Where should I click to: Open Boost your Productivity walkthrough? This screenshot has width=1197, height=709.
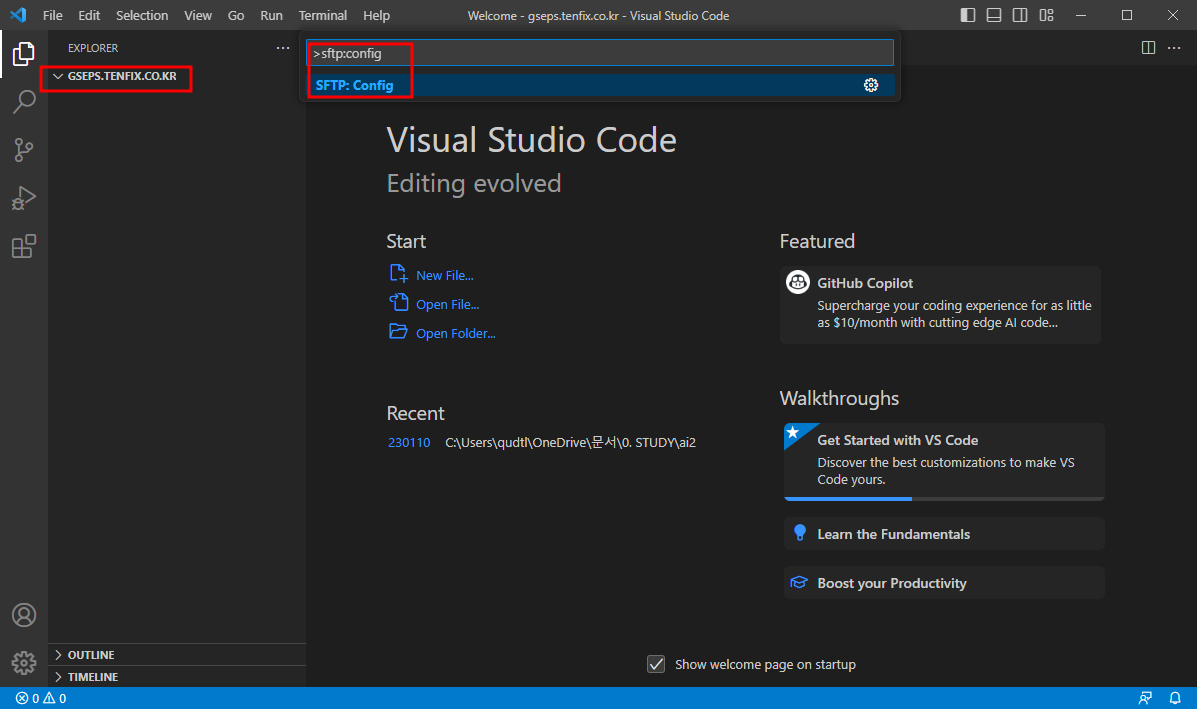[x=944, y=582]
